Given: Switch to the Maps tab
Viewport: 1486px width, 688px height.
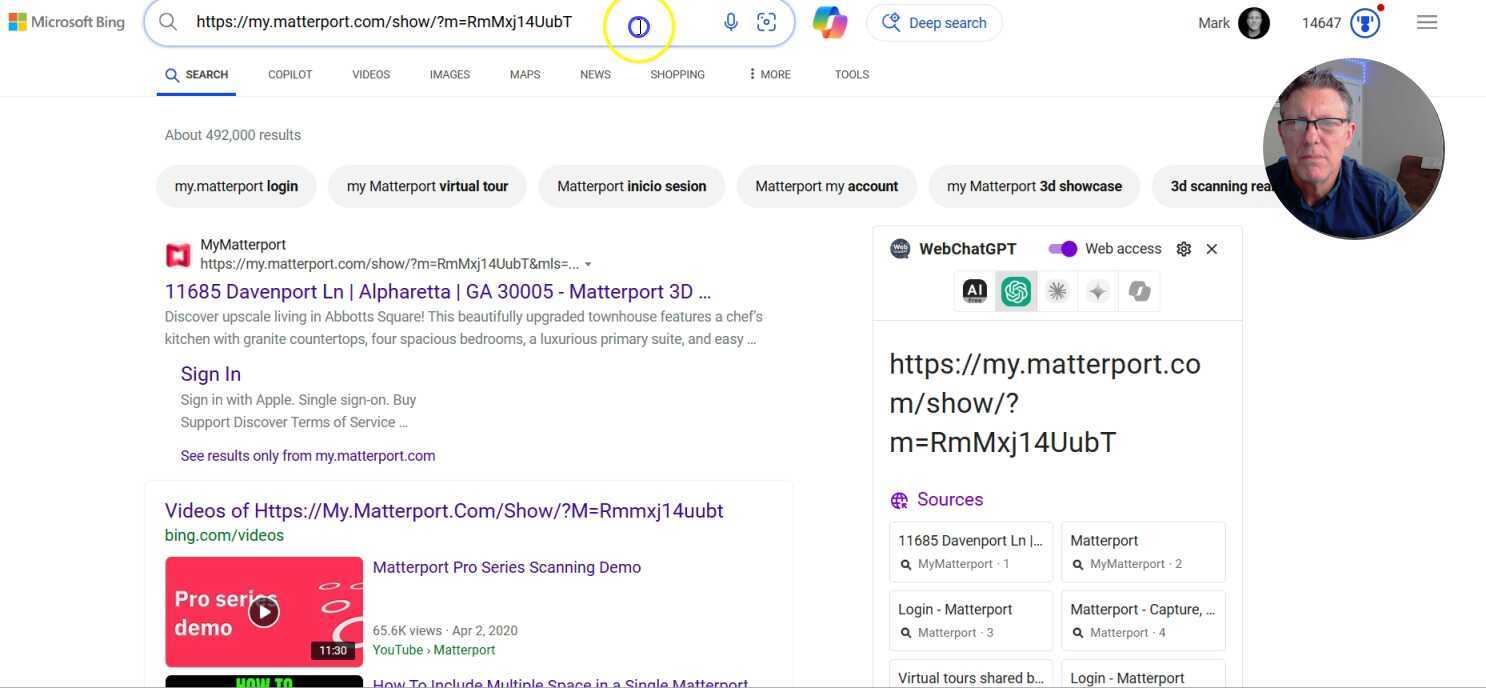Looking at the screenshot, I should click(x=525, y=75).
